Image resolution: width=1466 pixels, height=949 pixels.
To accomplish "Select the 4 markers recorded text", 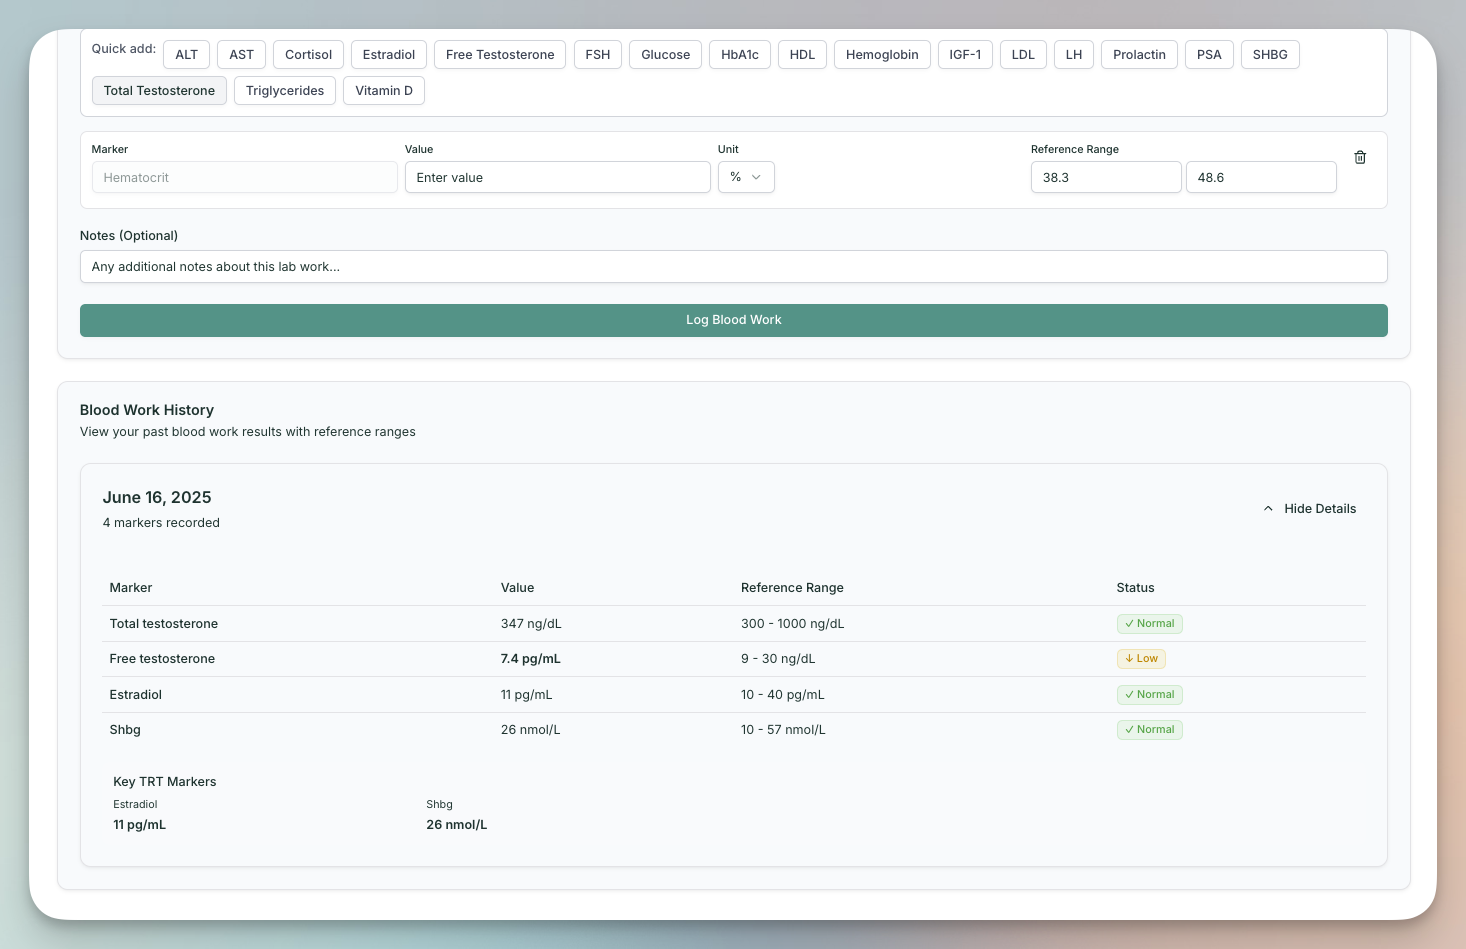I will (x=161, y=522).
